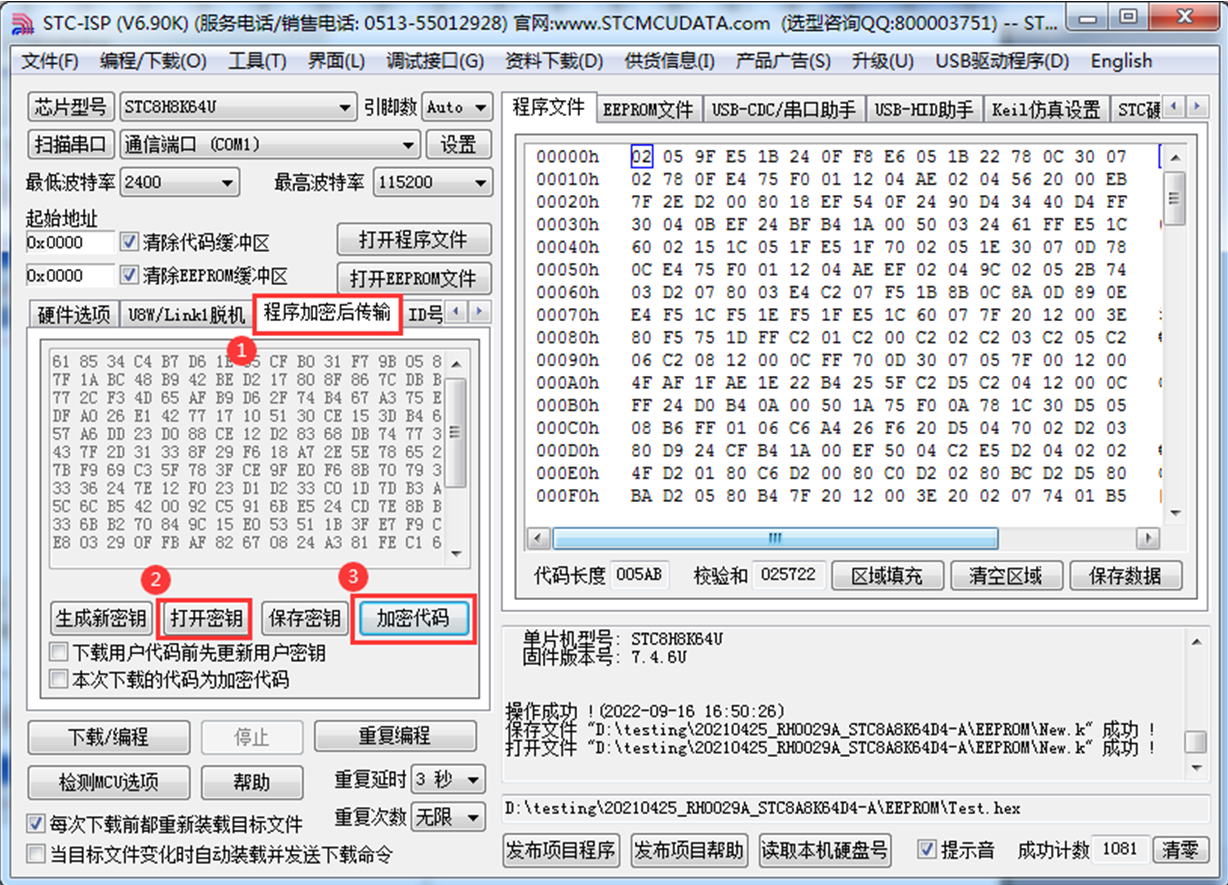The image size is (1228, 885).
Task: Switch to the USB-HID助手 tab
Action: 924,110
